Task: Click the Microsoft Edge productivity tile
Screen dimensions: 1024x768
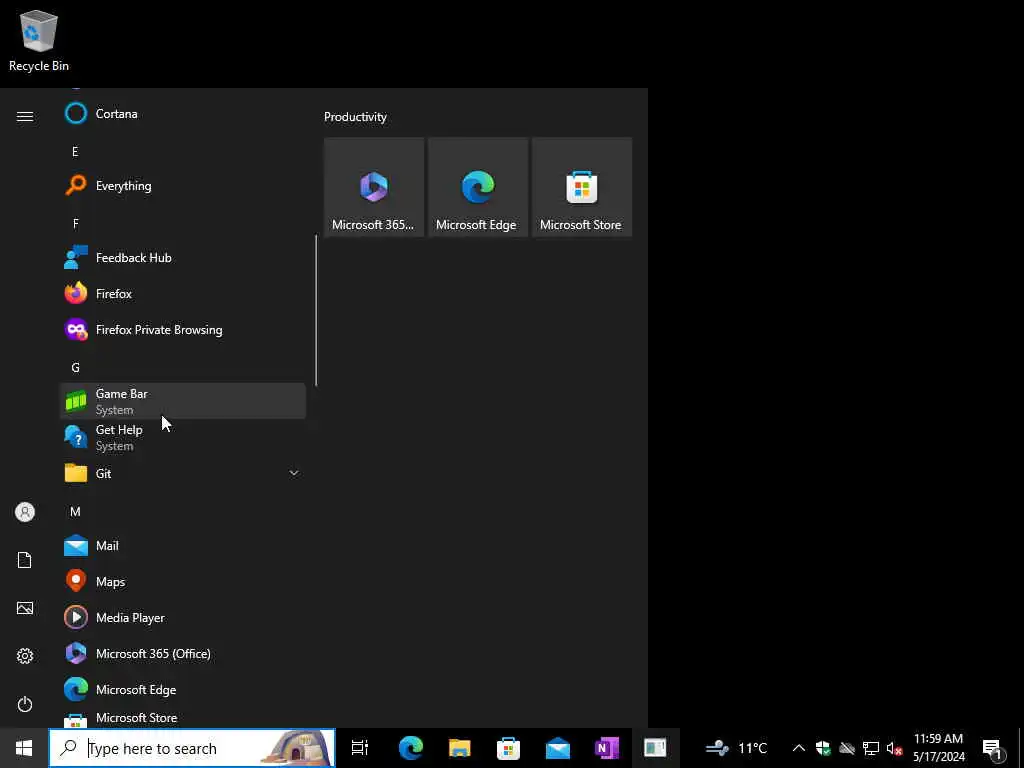Action: coord(477,187)
